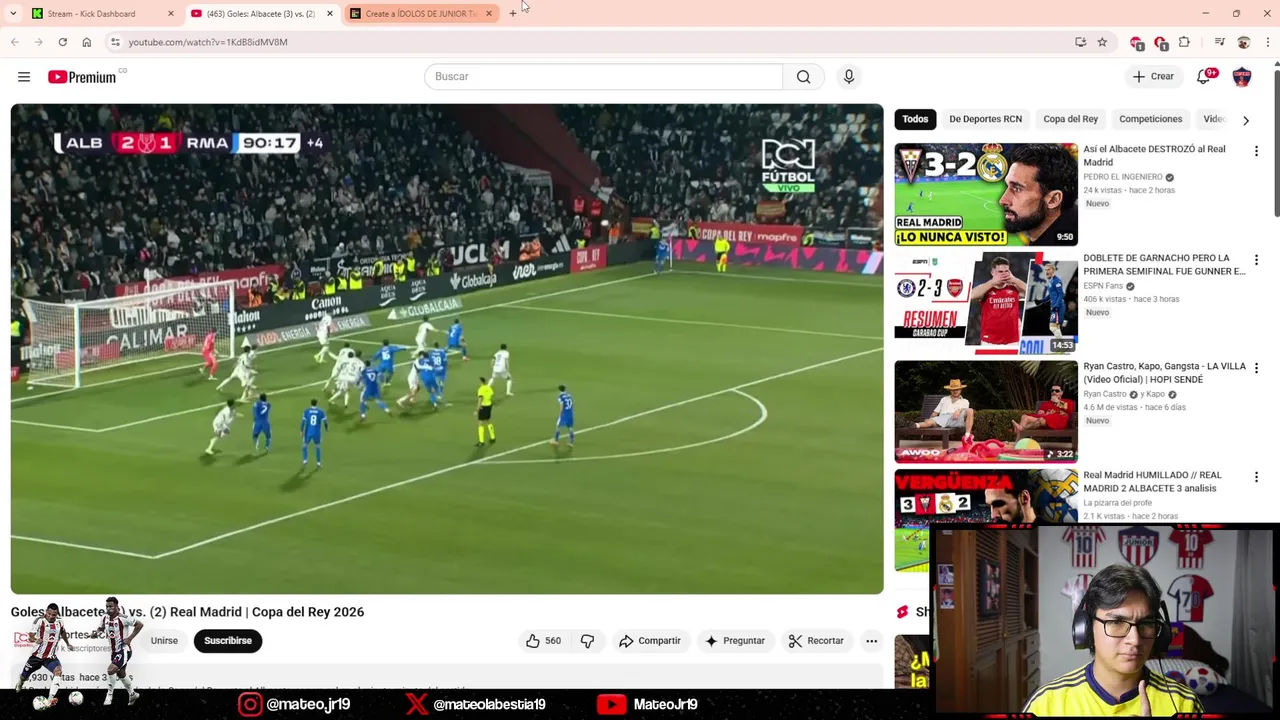
Task: Open the Chrome three-dot menu
Action: point(1267,42)
